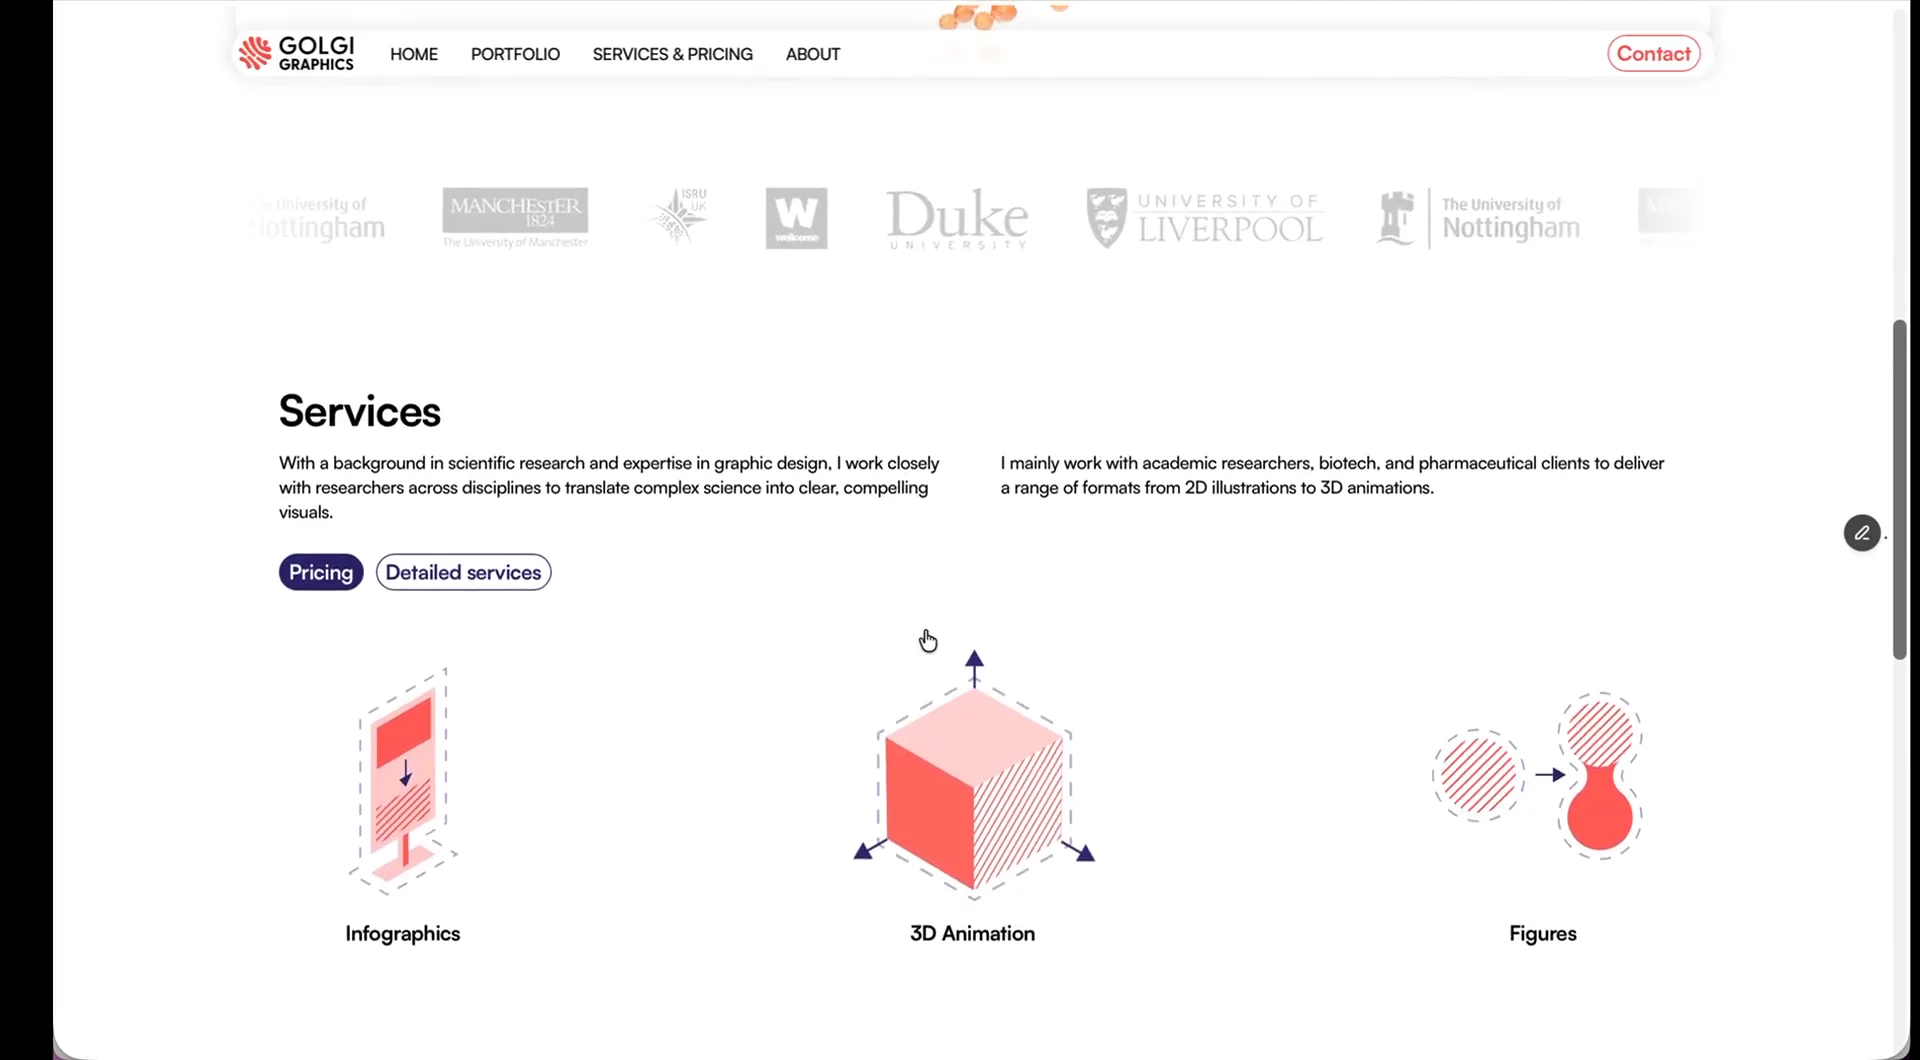Screen dimensions: 1920x1060
Task: Open the Detailed services button
Action: click(463, 572)
